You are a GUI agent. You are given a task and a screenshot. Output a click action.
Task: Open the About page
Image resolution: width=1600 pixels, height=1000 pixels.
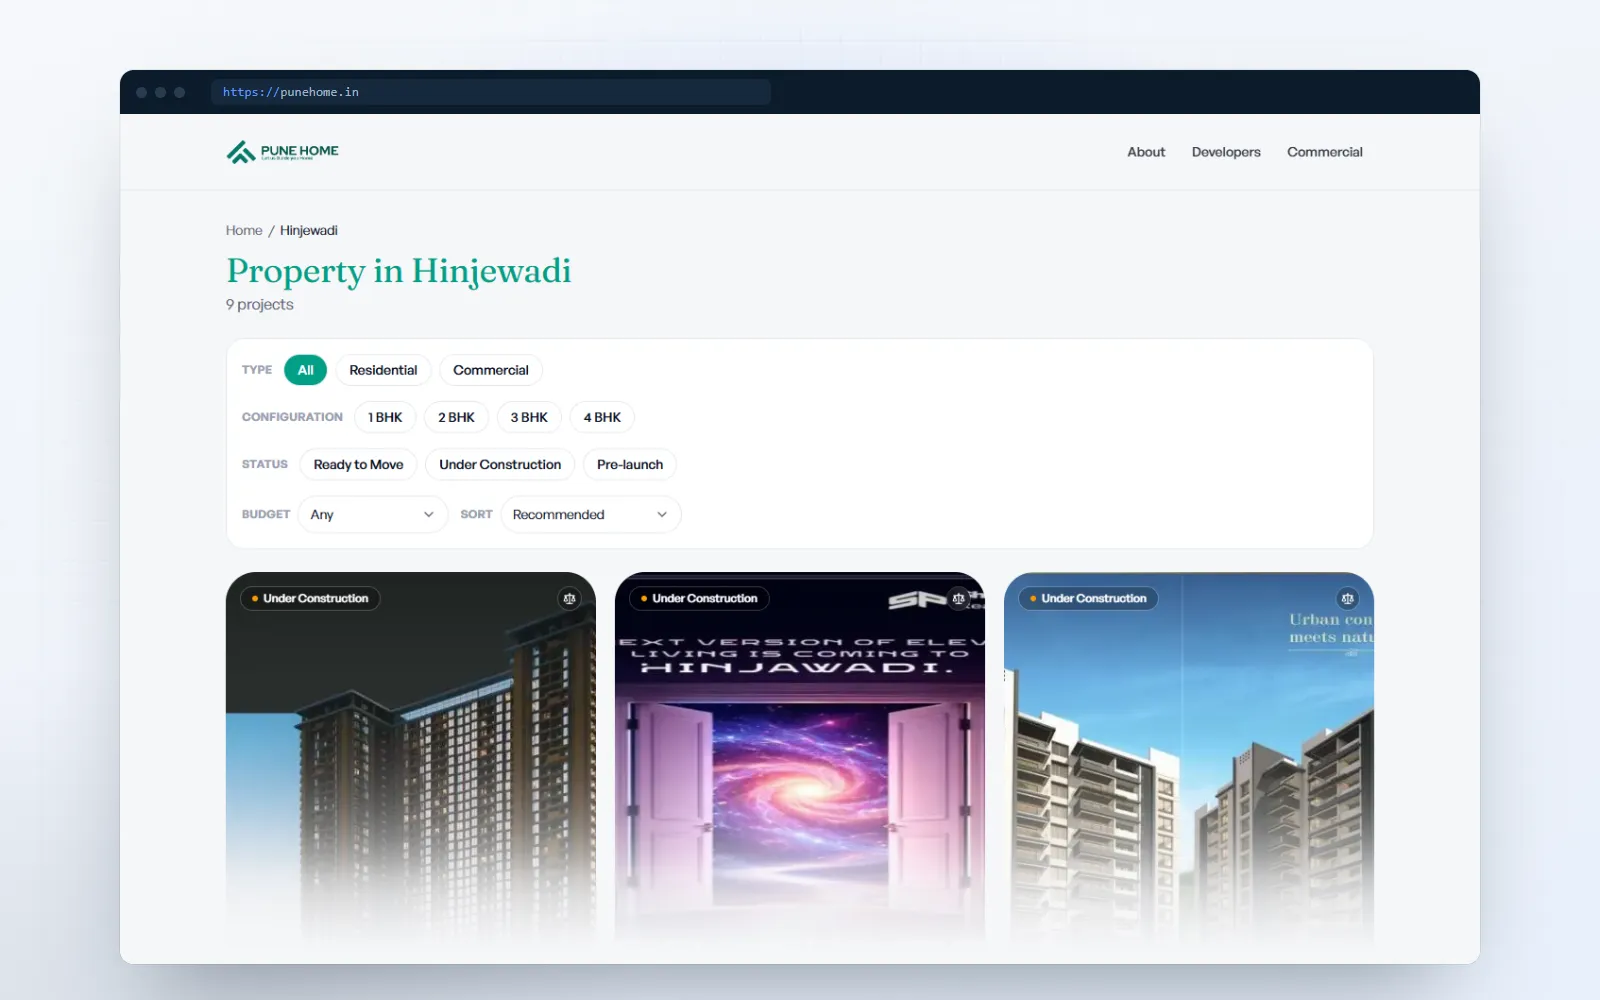point(1146,152)
